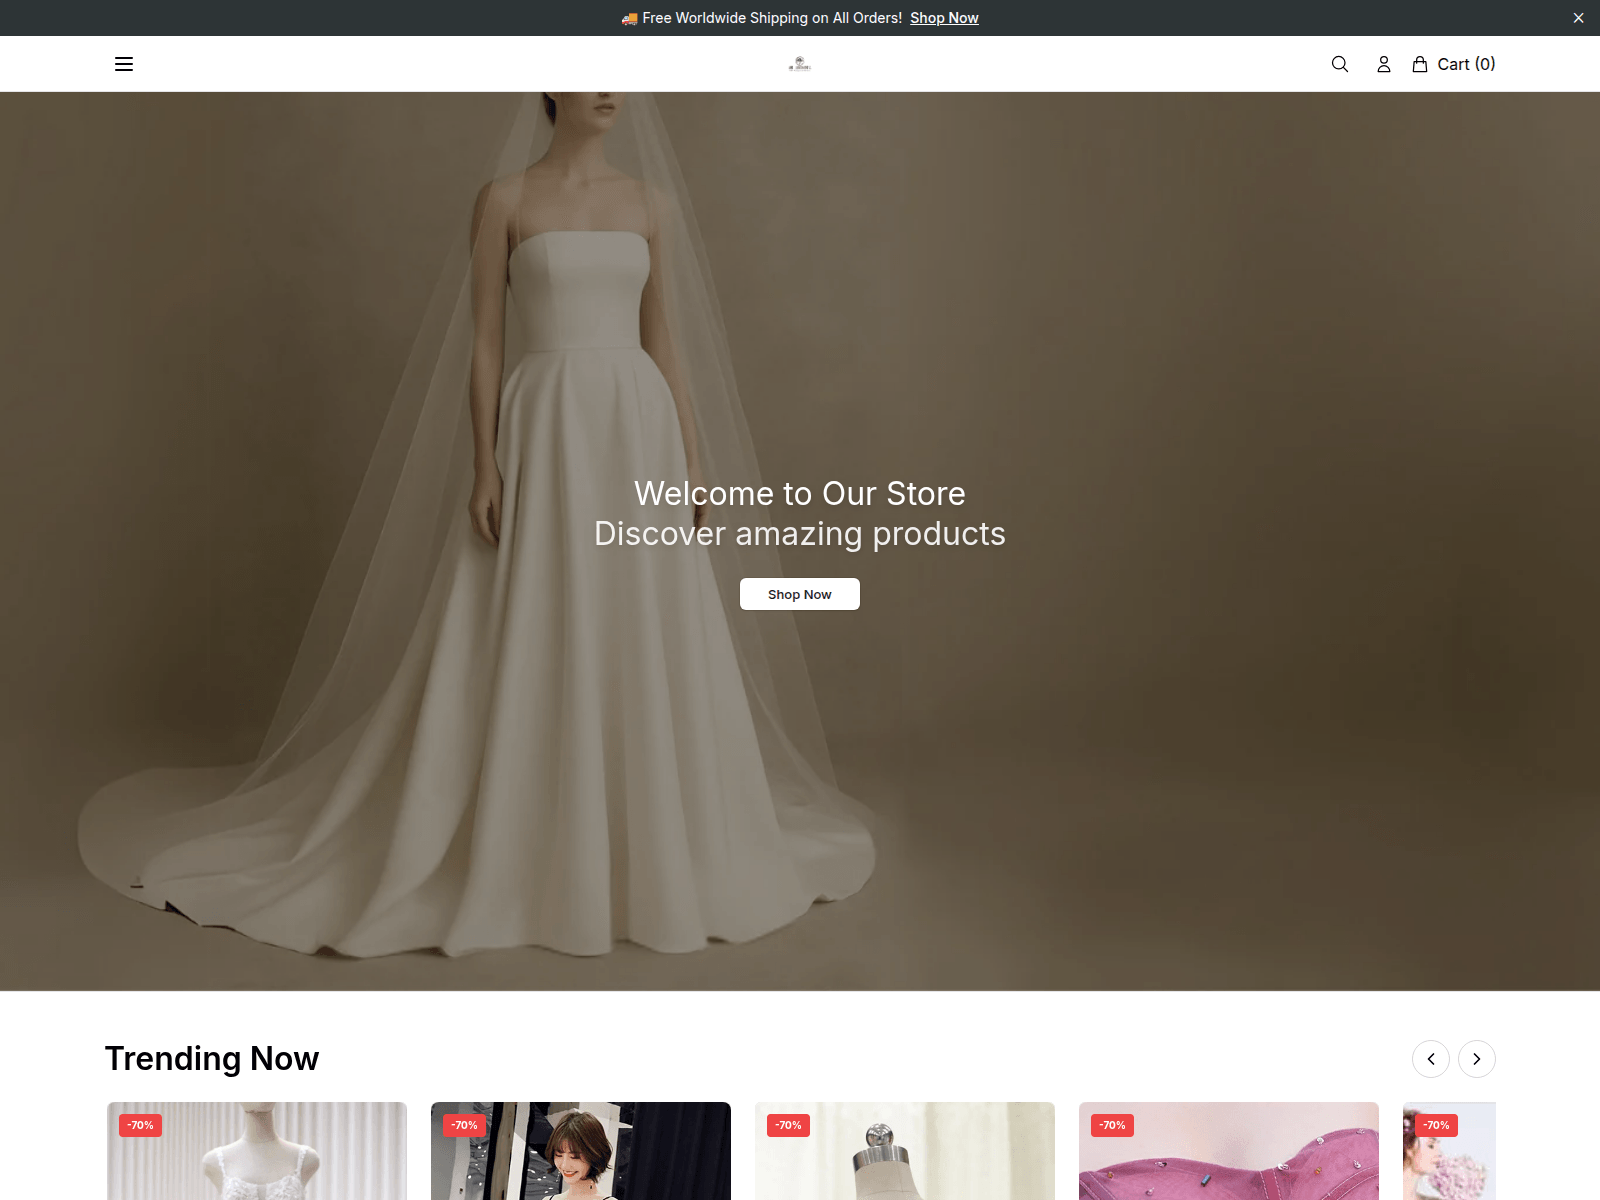Dismiss the free shipping announcement bar
The width and height of the screenshot is (1600, 1200).
pyautogui.click(x=1579, y=18)
